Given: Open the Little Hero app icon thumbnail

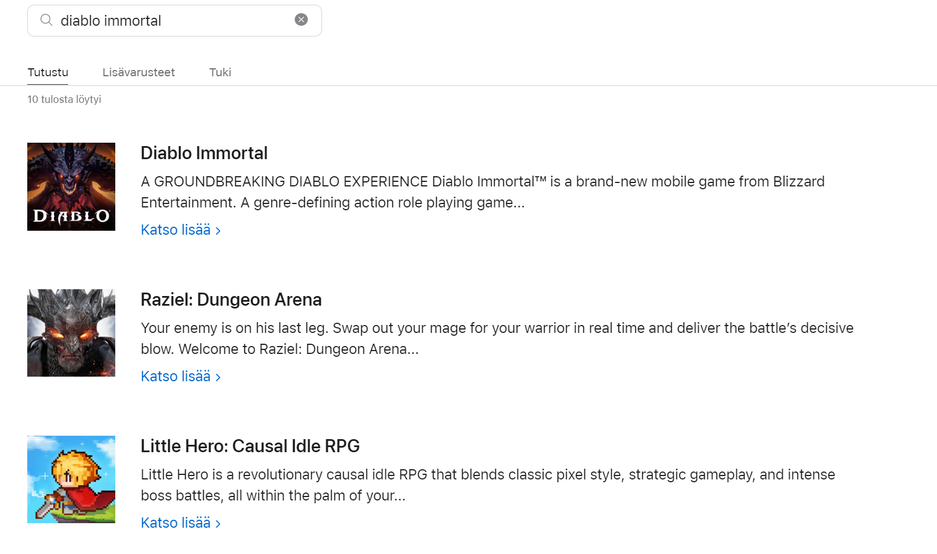Looking at the screenshot, I should click(71, 479).
